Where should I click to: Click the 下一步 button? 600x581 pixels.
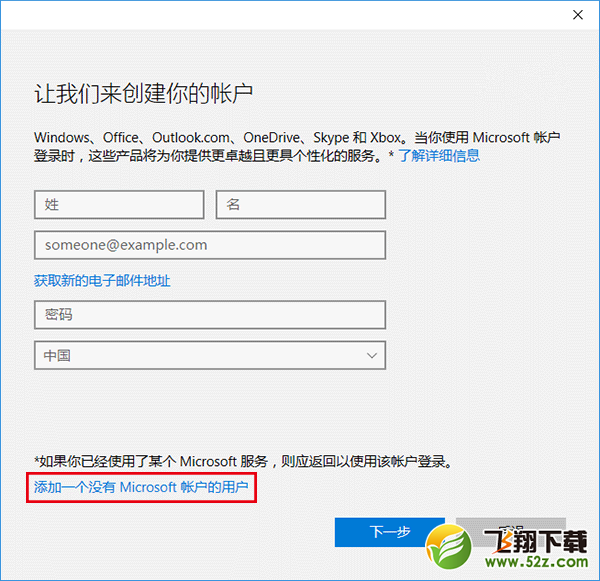point(390,532)
